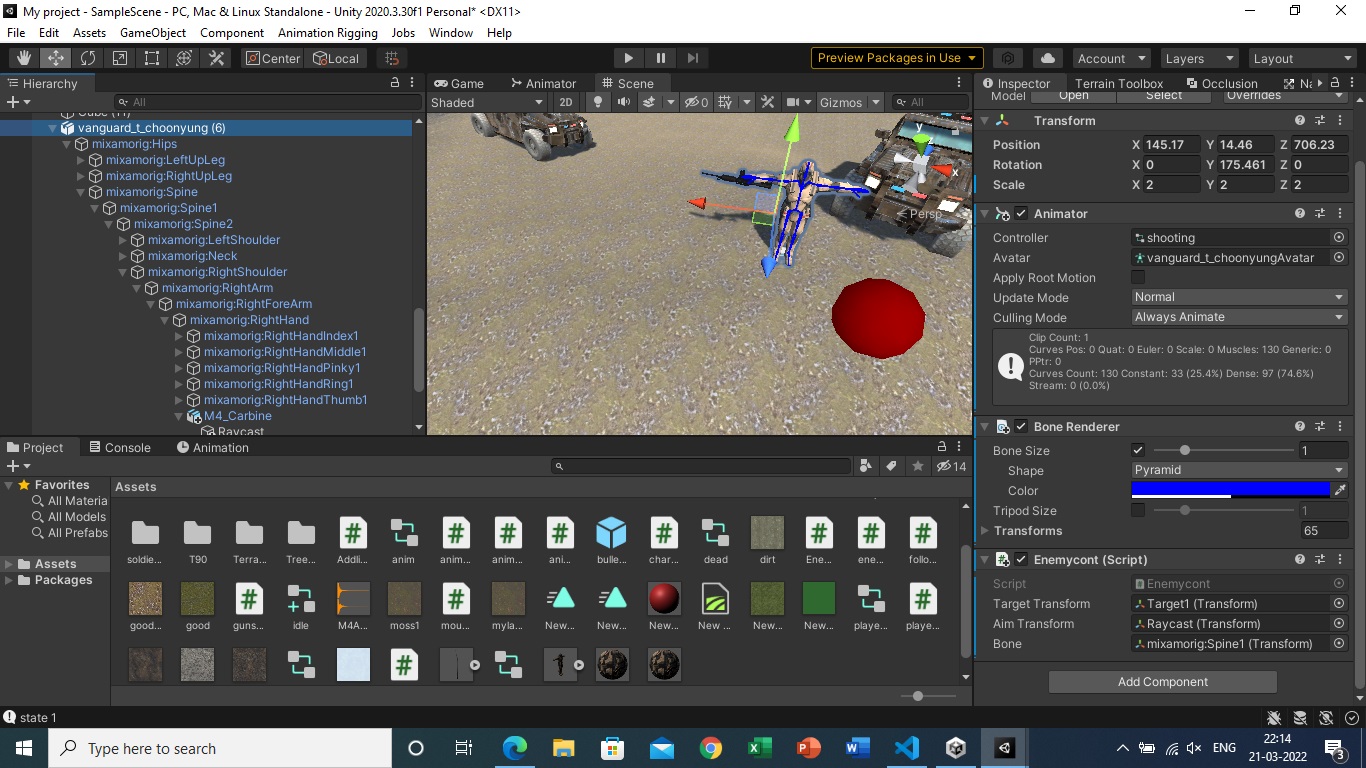Collapse mixamorig:RightHand in Hierarchy
Screen dimensions: 1366x768
(166, 320)
